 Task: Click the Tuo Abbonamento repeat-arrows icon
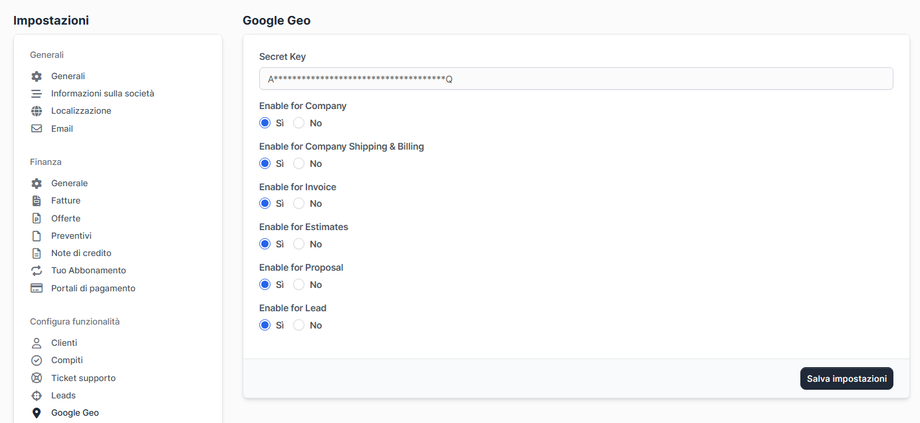[x=37, y=271]
